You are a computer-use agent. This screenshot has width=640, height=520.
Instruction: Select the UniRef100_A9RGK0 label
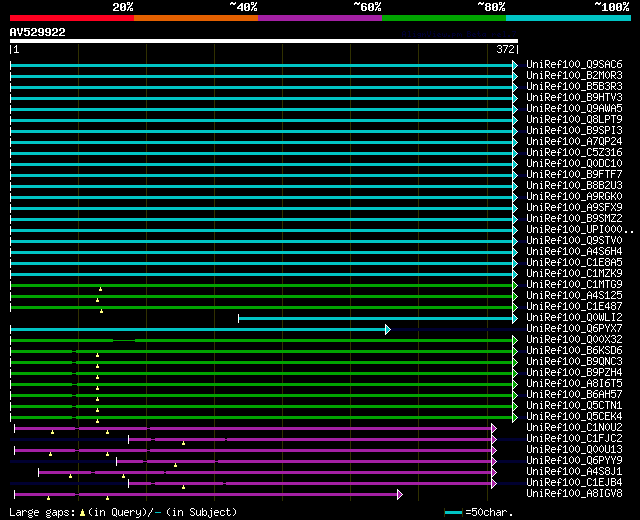click(x=574, y=197)
